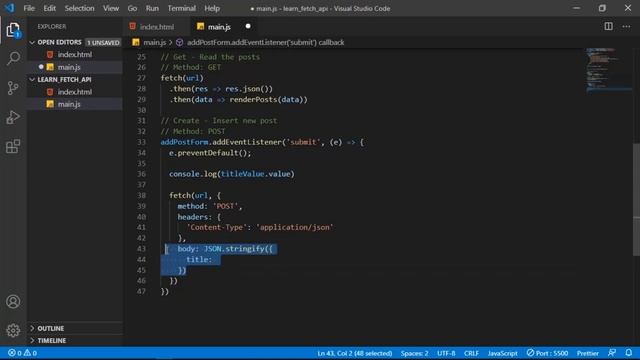Click the EXPLORER panel title
640x360 pixels.
pos(52,27)
